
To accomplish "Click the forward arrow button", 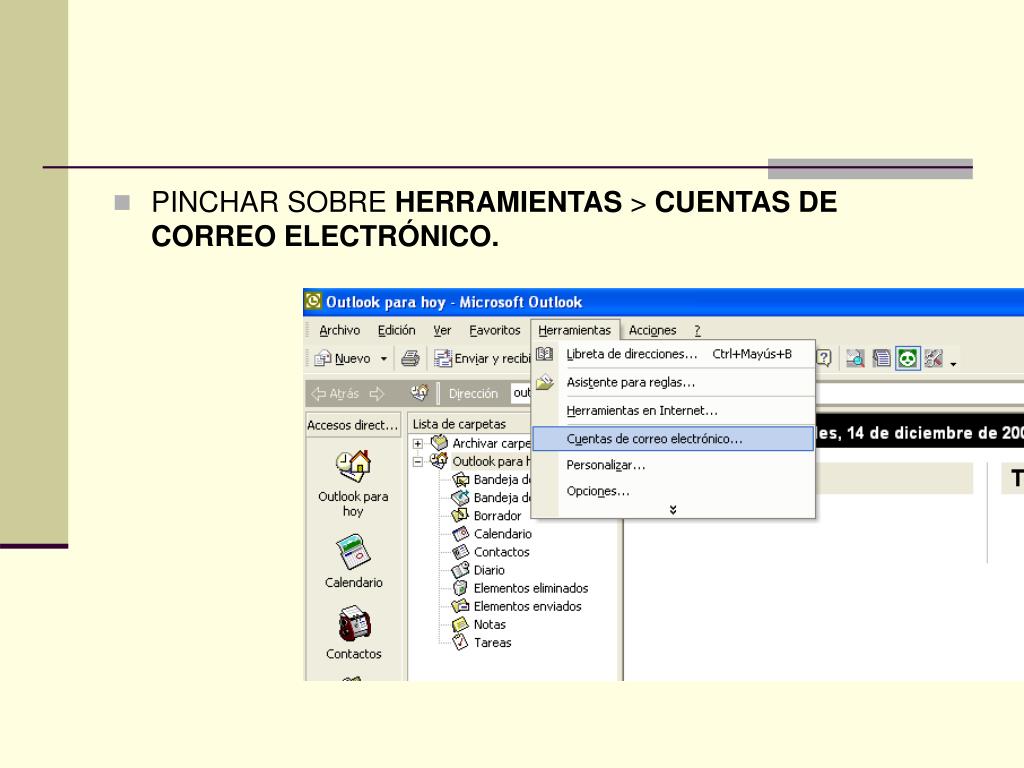I will (x=377, y=394).
